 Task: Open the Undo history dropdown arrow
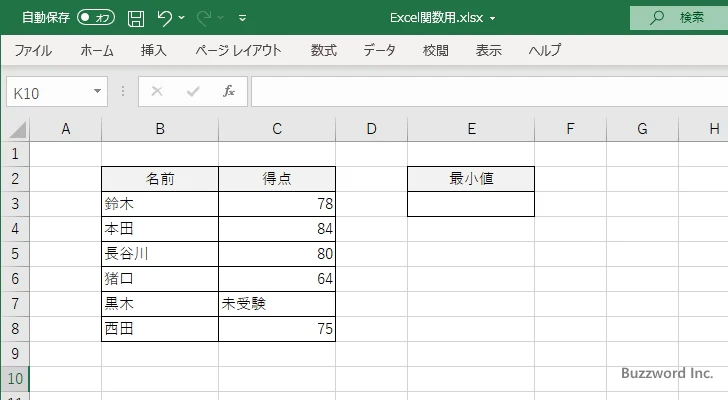[x=182, y=18]
